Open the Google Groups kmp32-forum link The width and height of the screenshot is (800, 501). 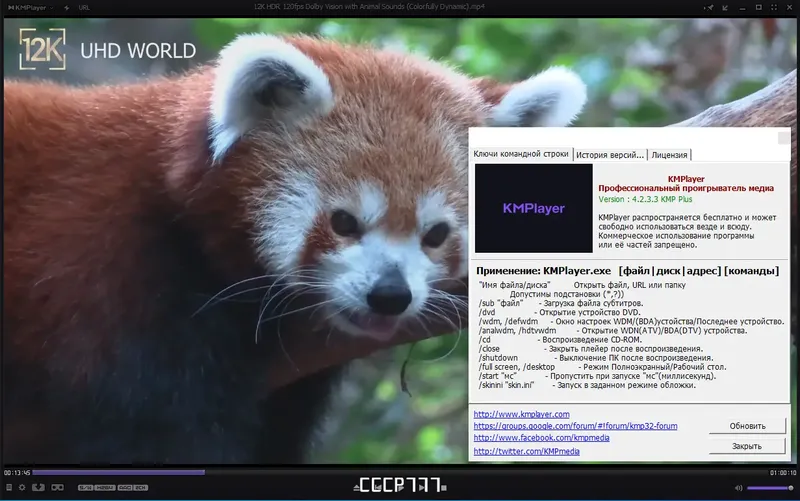(576, 426)
